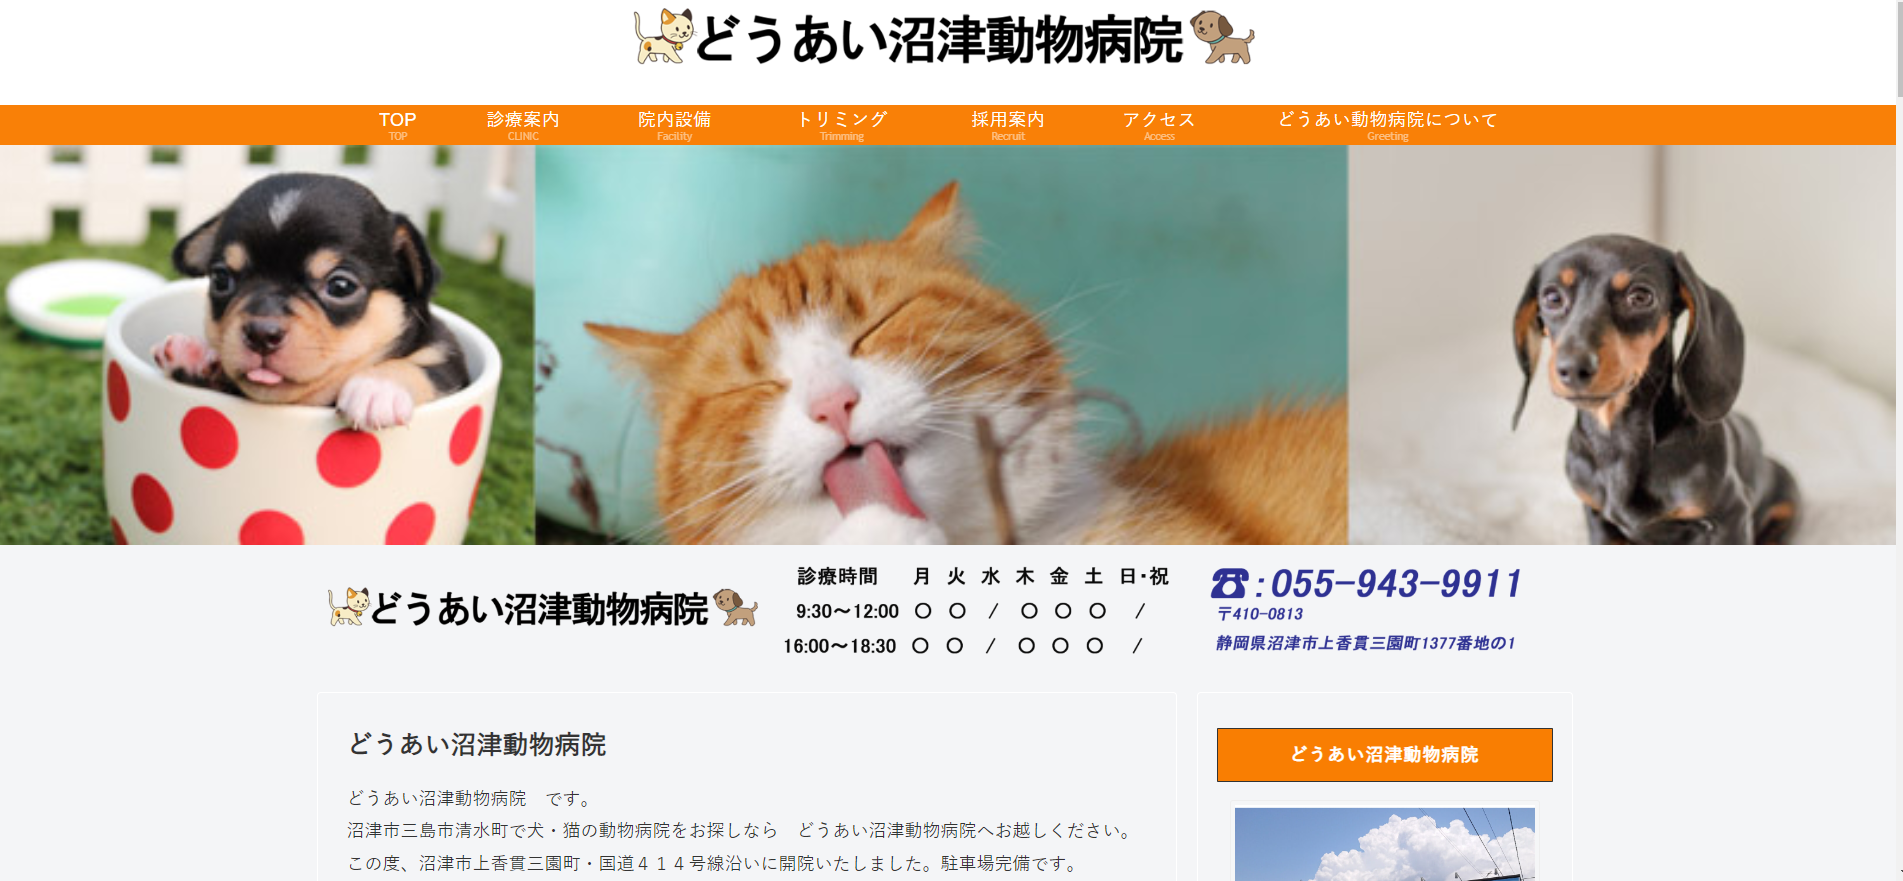Image resolution: width=1903 pixels, height=881 pixels.
Task: Click the 土 column header in schedule
Action: (x=1094, y=576)
